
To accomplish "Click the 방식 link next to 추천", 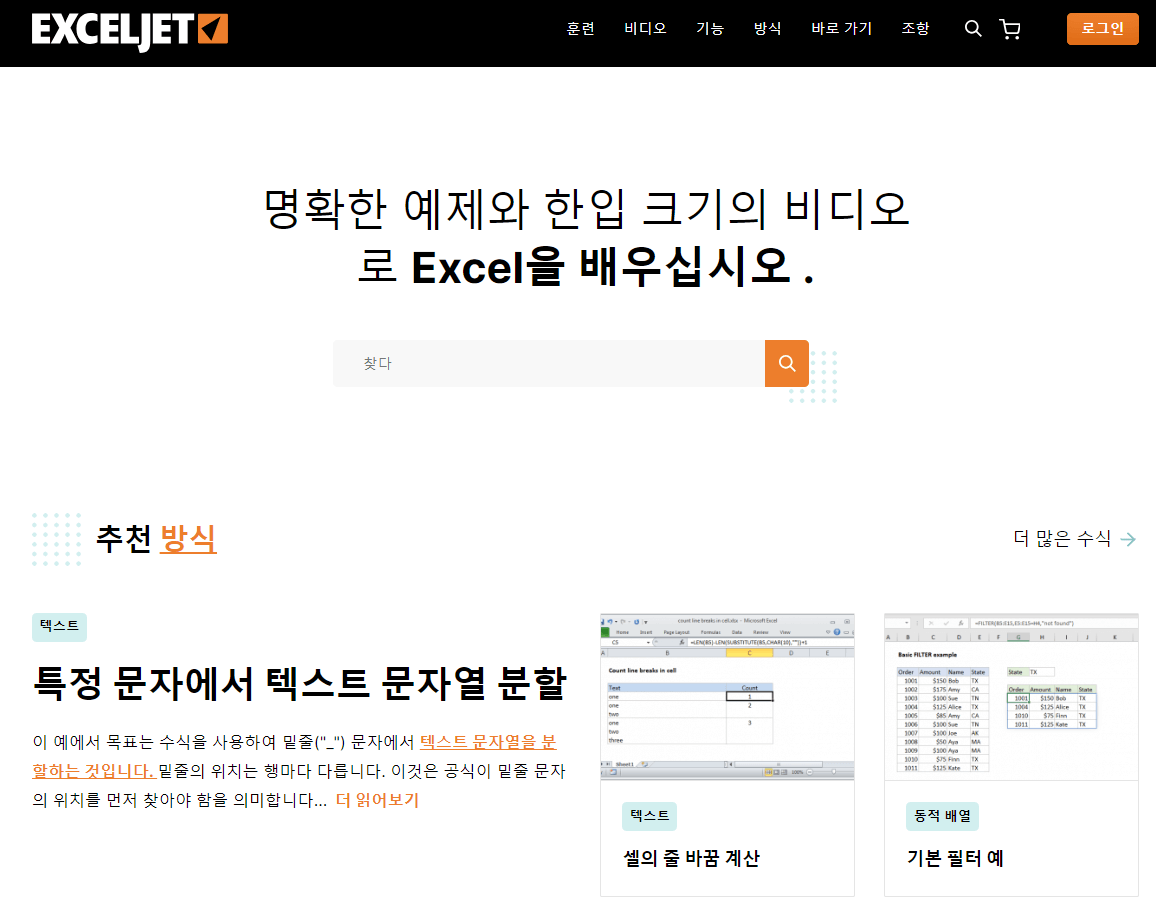I will tap(188, 538).
